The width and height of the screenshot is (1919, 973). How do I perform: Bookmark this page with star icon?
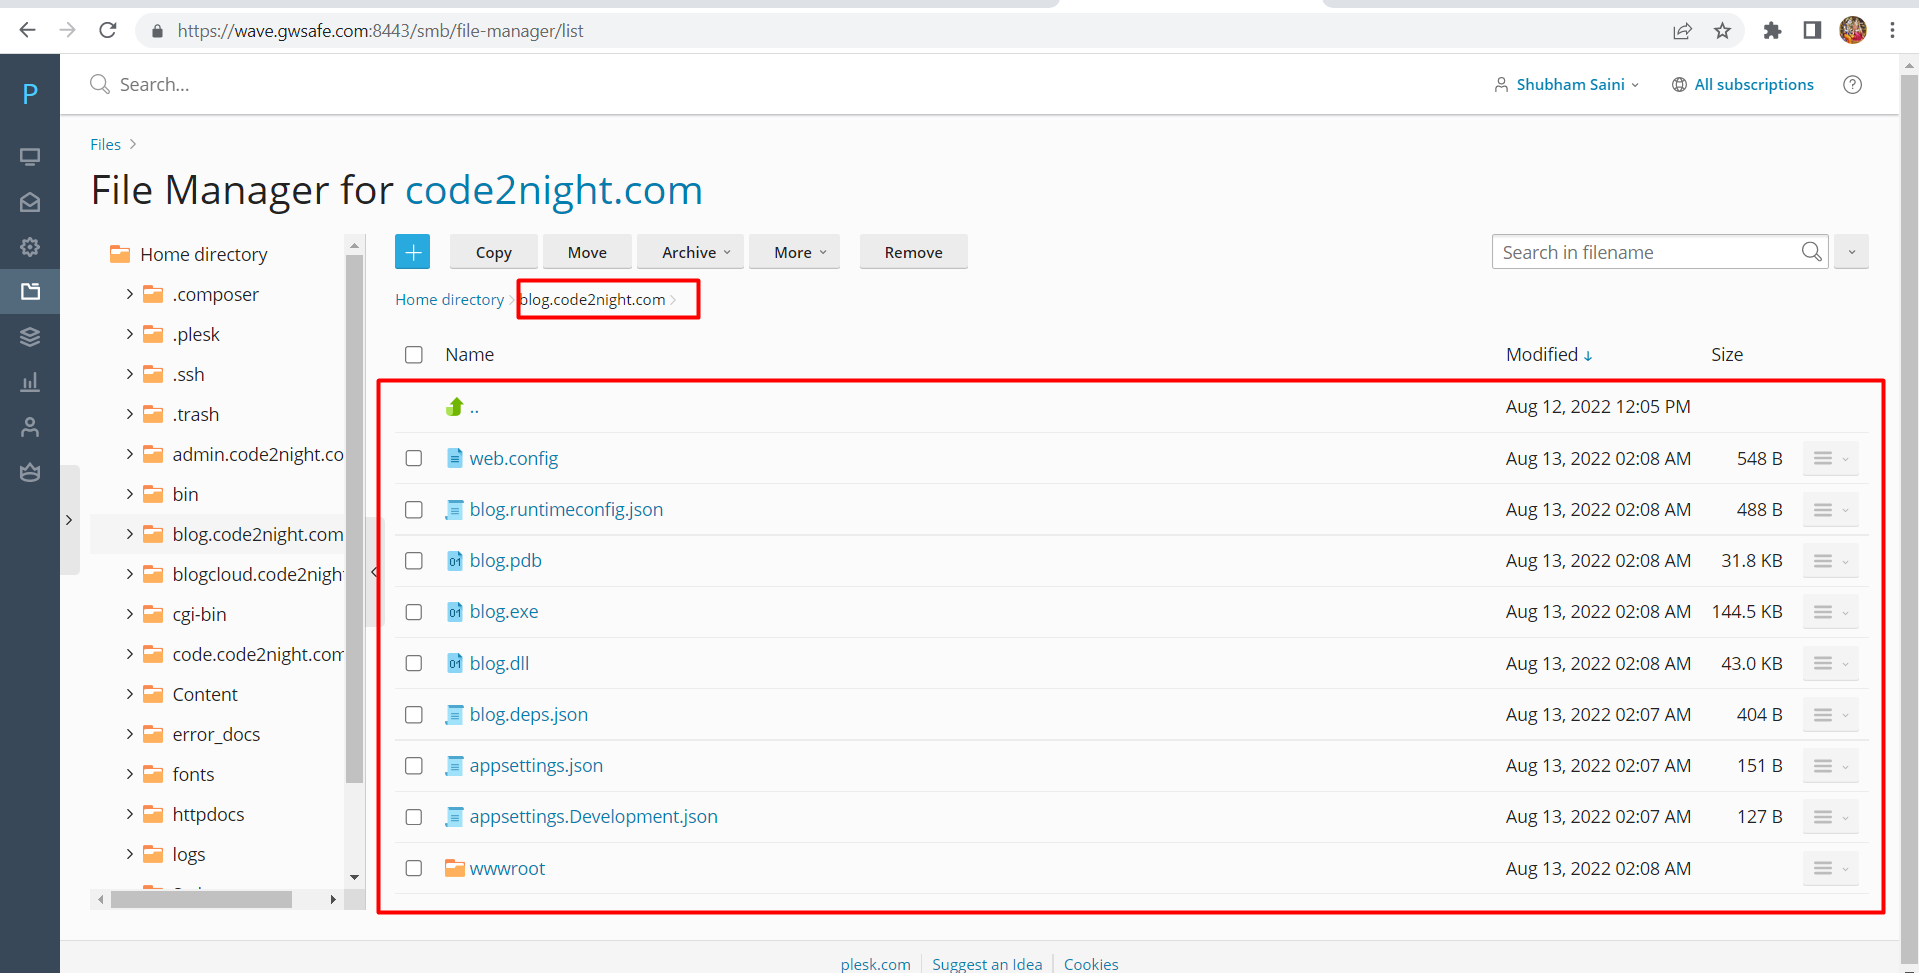coord(1722,31)
